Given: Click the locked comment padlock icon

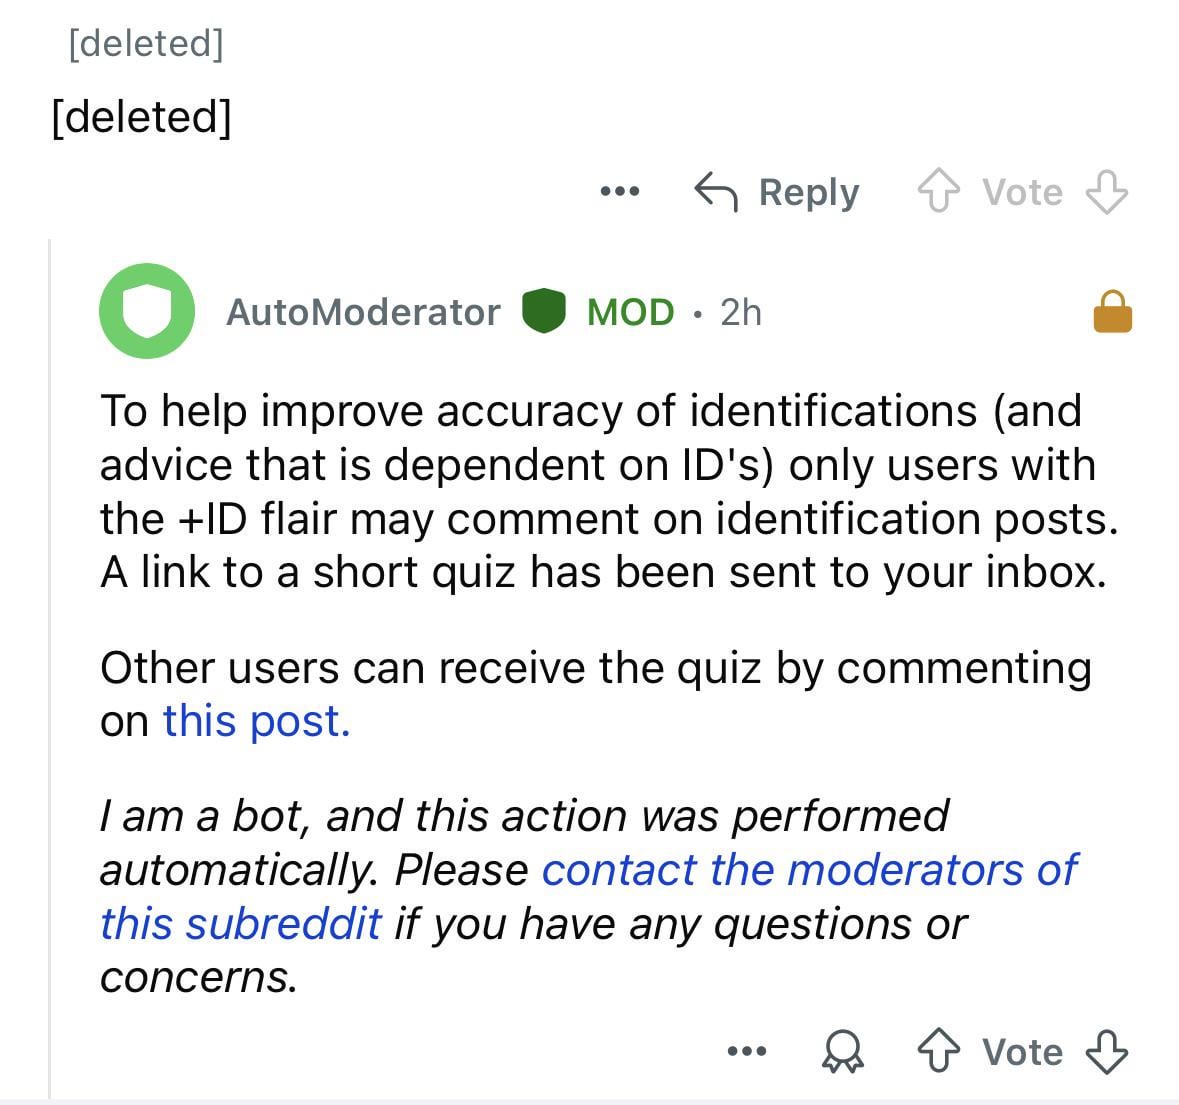Looking at the screenshot, I should tap(1112, 311).
